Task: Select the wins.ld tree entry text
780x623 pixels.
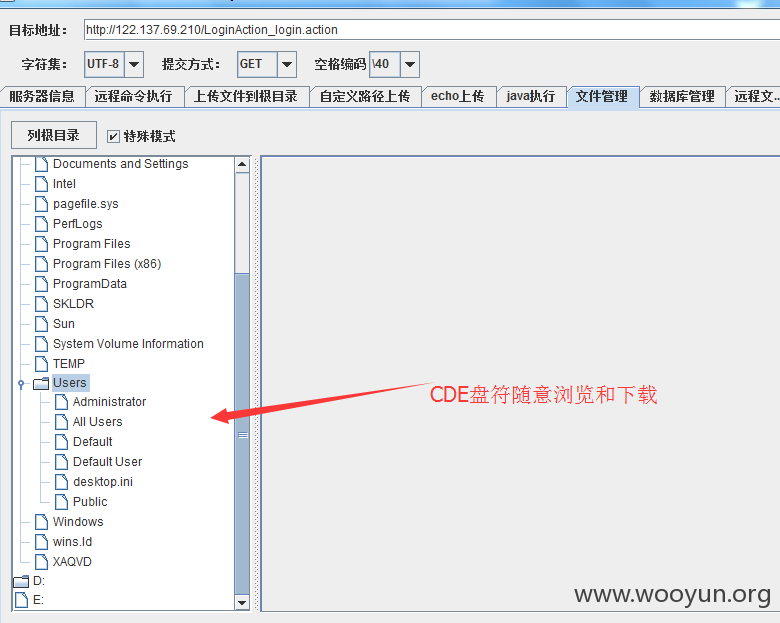Action: 73,541
